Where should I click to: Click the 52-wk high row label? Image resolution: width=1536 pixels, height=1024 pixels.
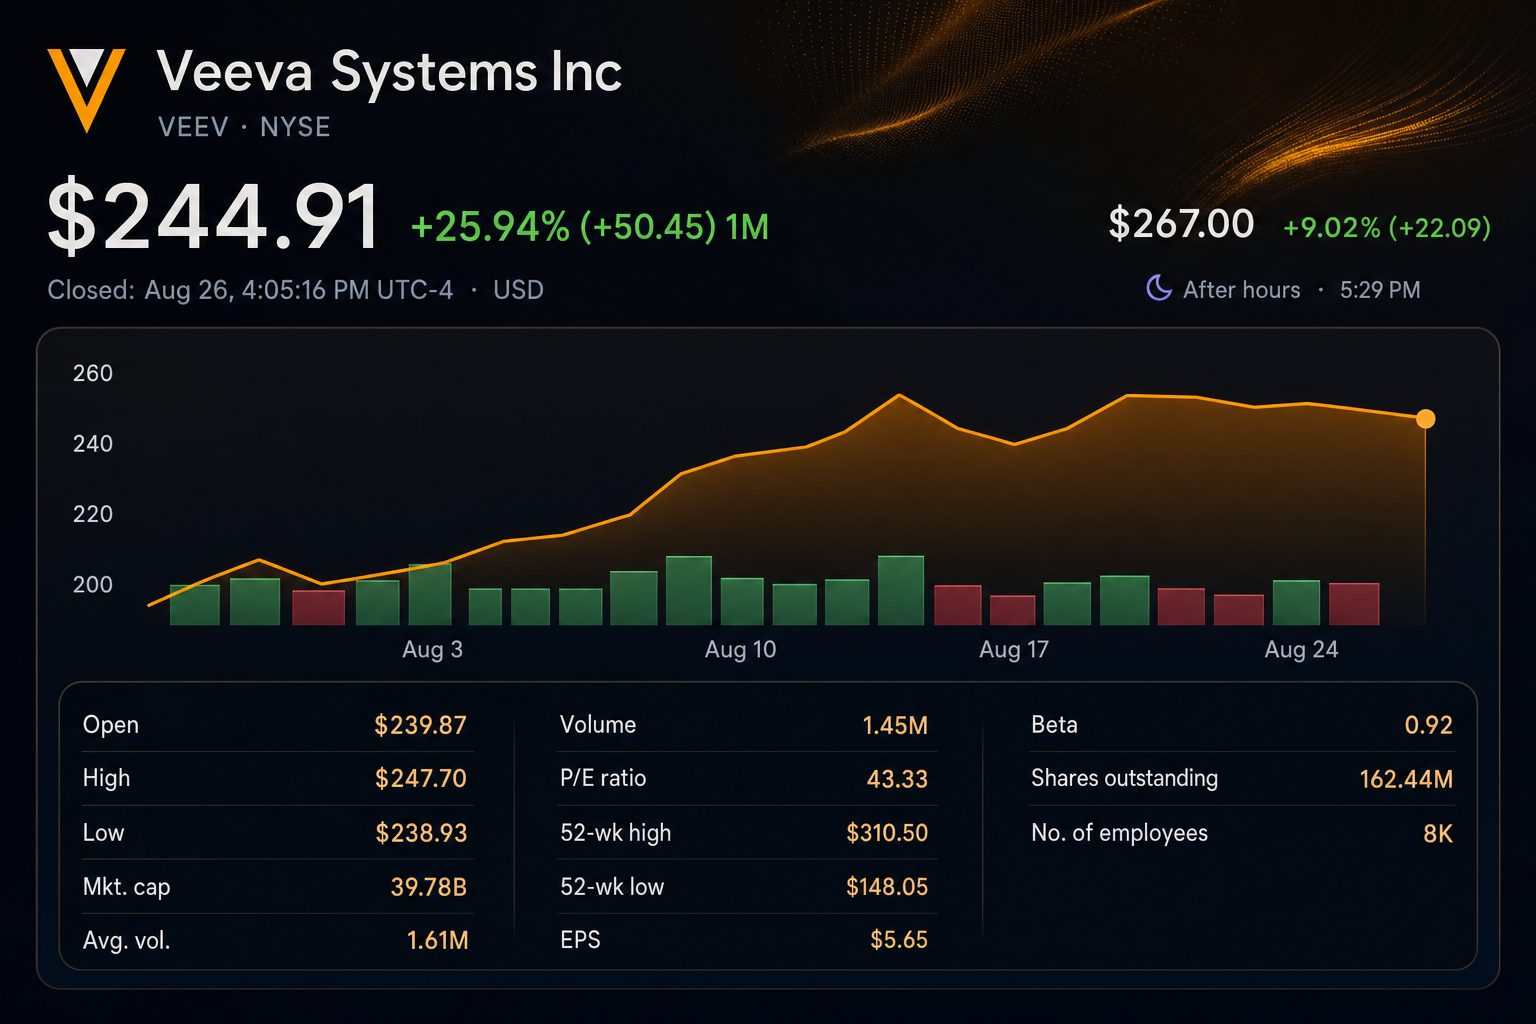615,833
